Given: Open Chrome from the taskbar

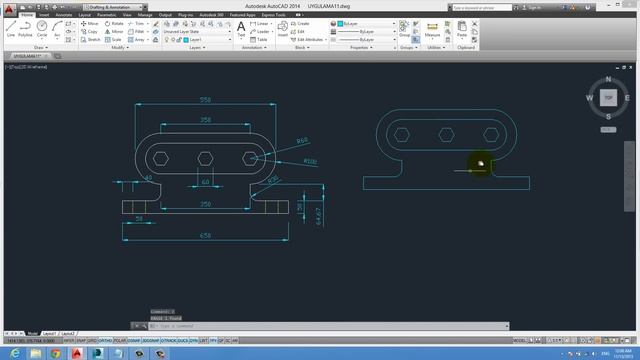Looking at the screenshot, I should tap(56, 353).
